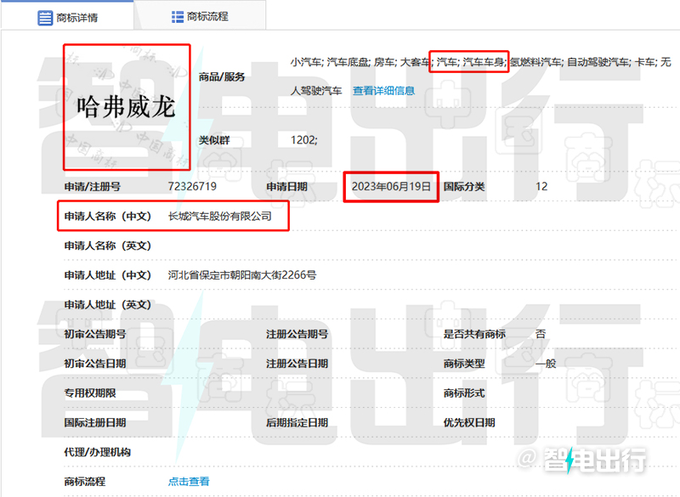Click the 申请/注册号 label
Viewport: 680px width, 497px height.
point(92,186)
